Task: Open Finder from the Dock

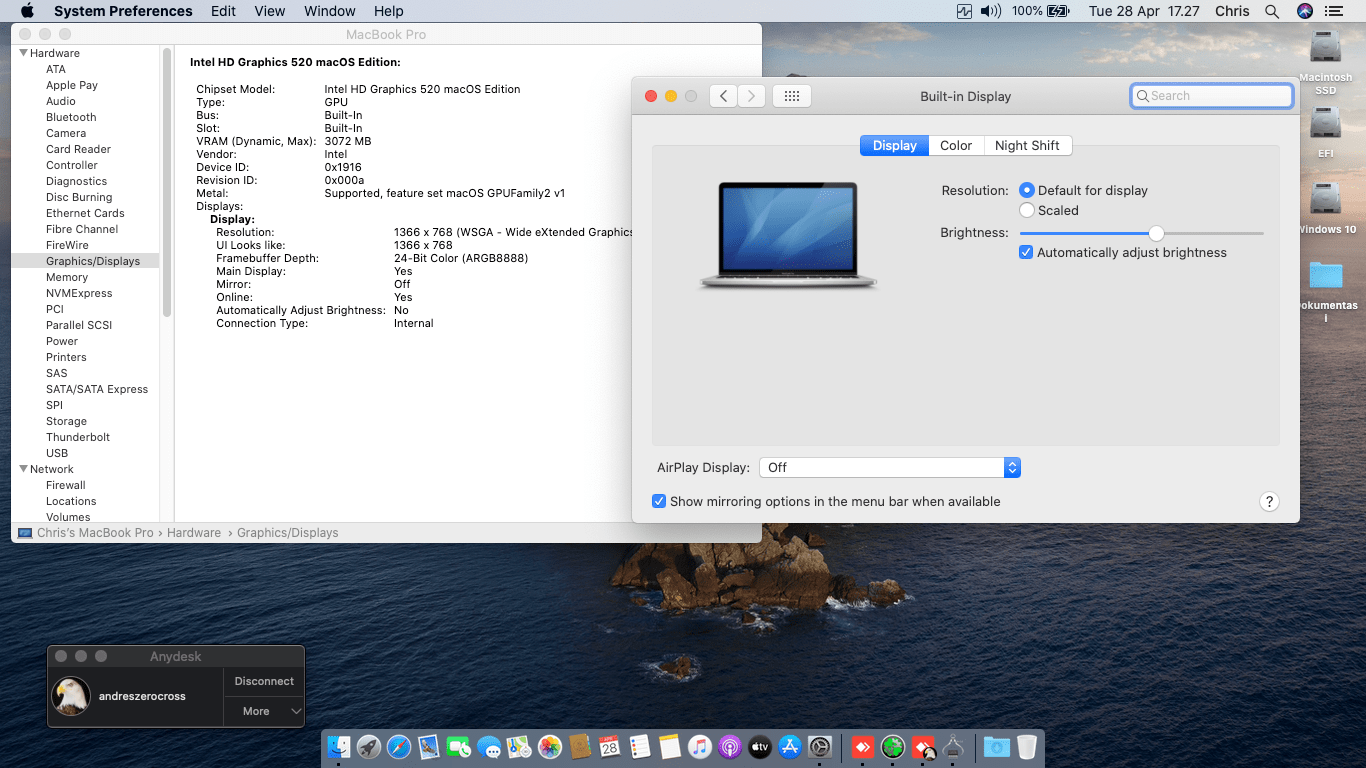Action: [339, 746]
